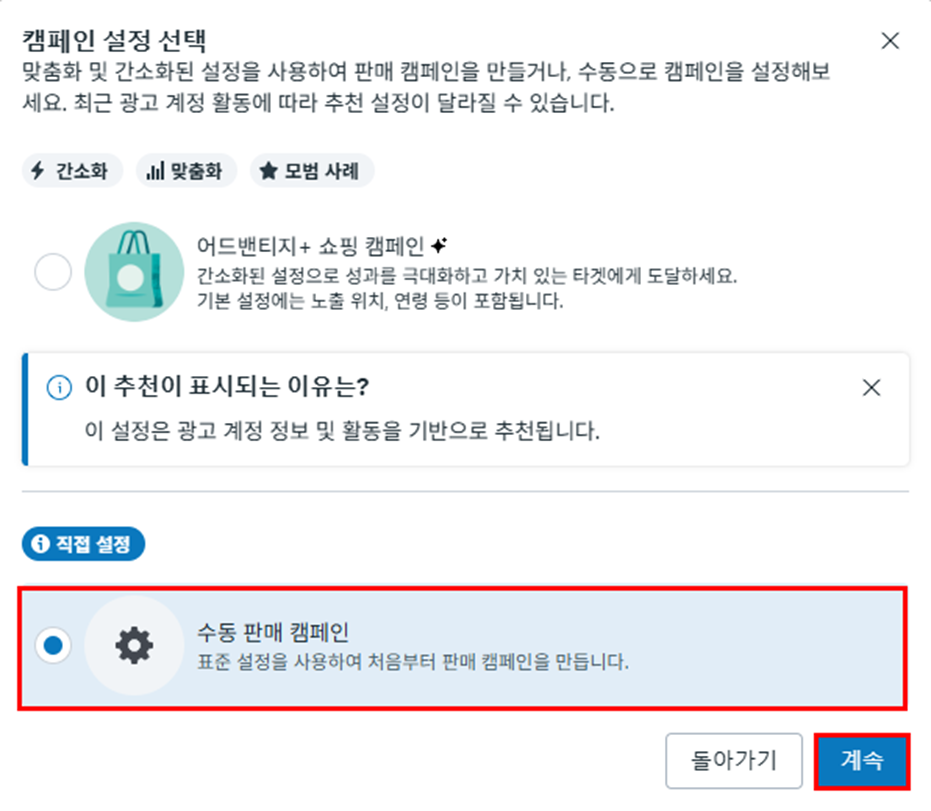Select the 어드밴티지+ 쇼핑 캠페인 radio button

pos(53,272)
